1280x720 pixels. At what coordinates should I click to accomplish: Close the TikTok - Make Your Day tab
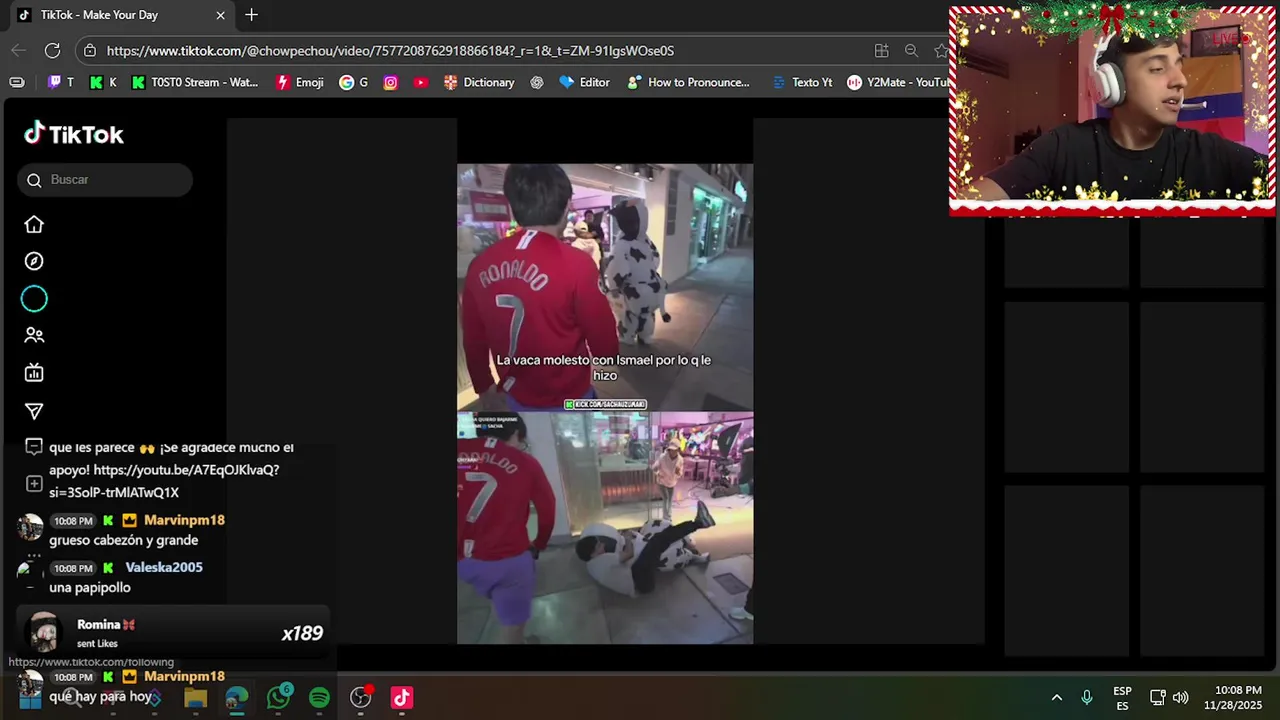pos(220,15)
